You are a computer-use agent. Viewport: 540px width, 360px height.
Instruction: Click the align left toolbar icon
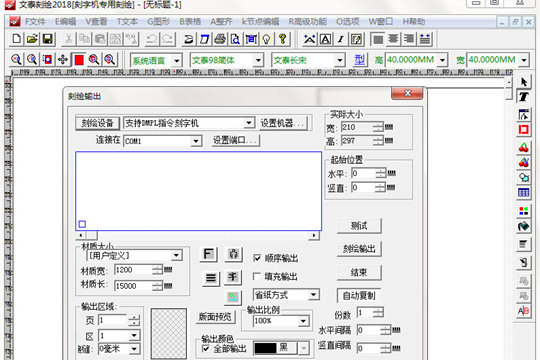pos(378,39)
